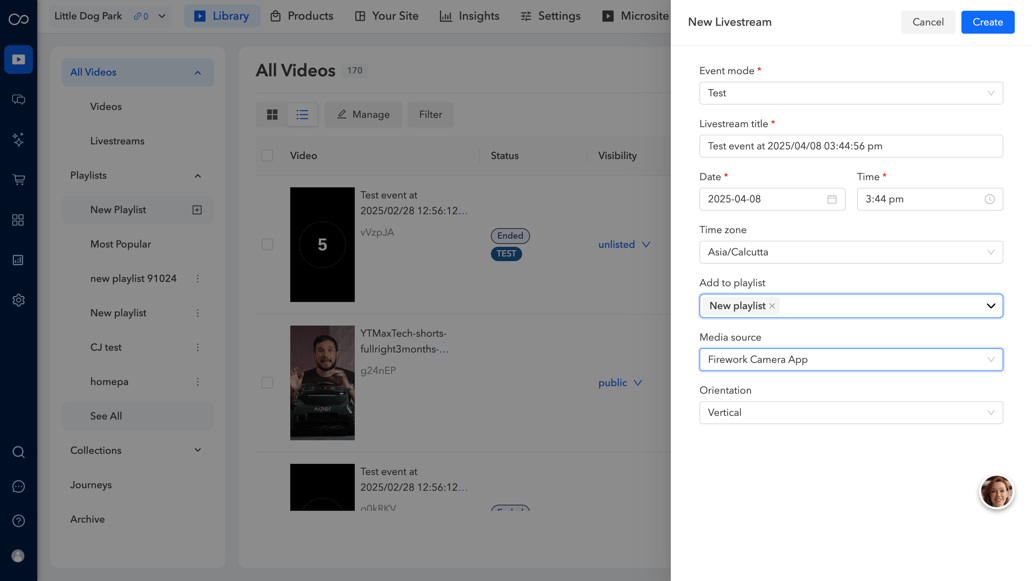
Task: Click the Livestream title input field
Action: [x=851, y=146]
